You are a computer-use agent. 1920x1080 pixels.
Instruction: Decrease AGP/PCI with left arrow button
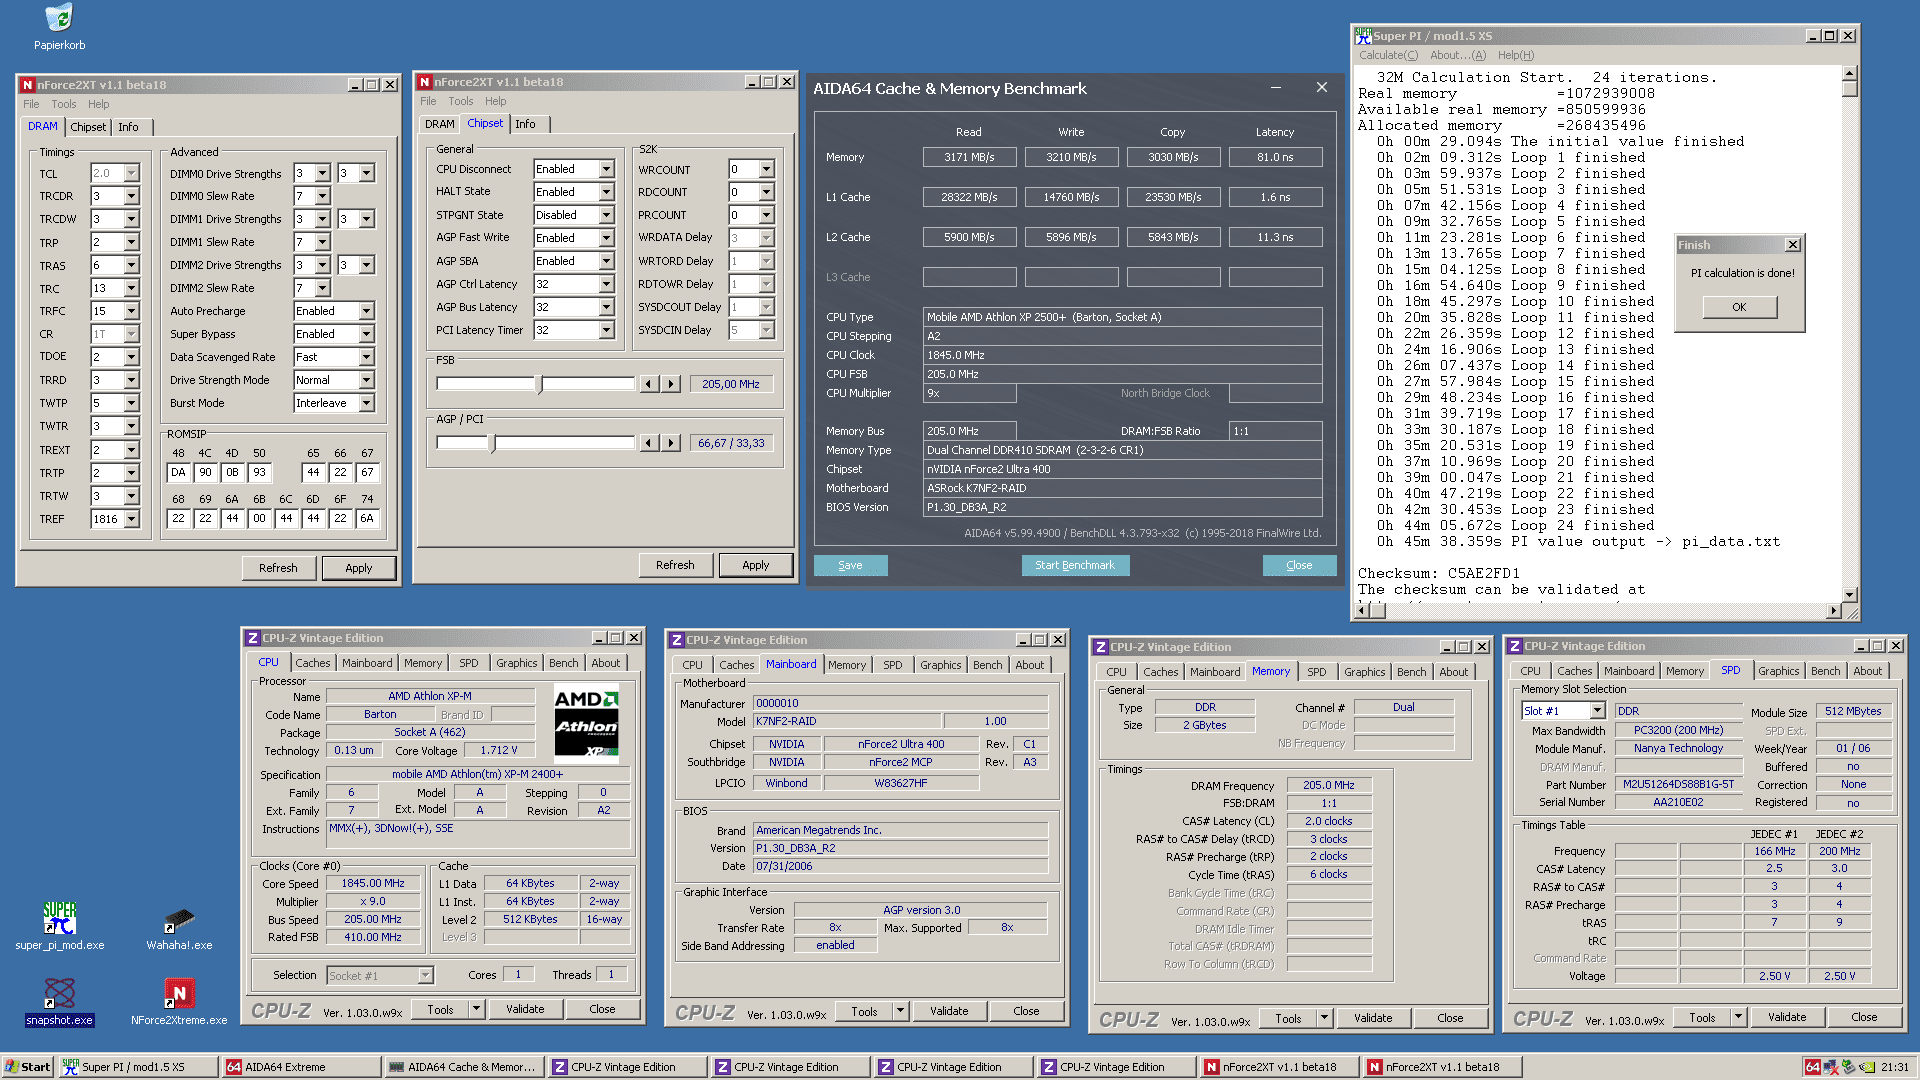[650, 443]
